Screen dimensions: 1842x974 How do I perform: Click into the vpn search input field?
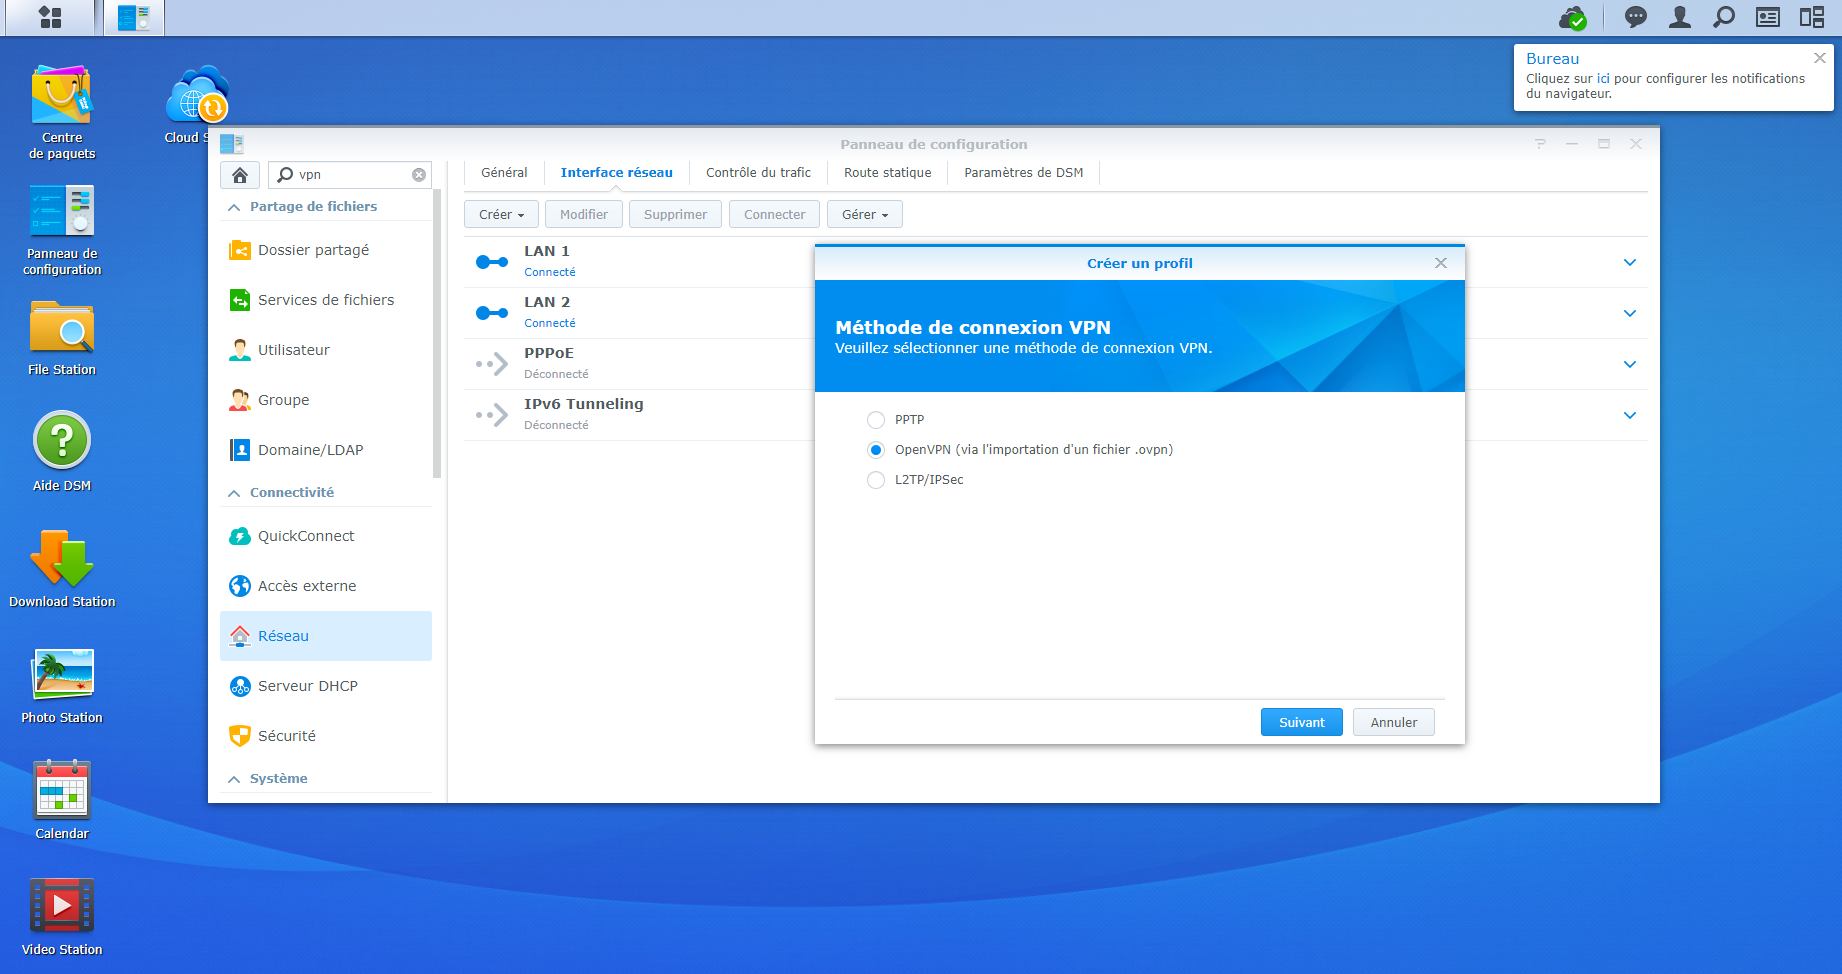[x=352, y=175]
